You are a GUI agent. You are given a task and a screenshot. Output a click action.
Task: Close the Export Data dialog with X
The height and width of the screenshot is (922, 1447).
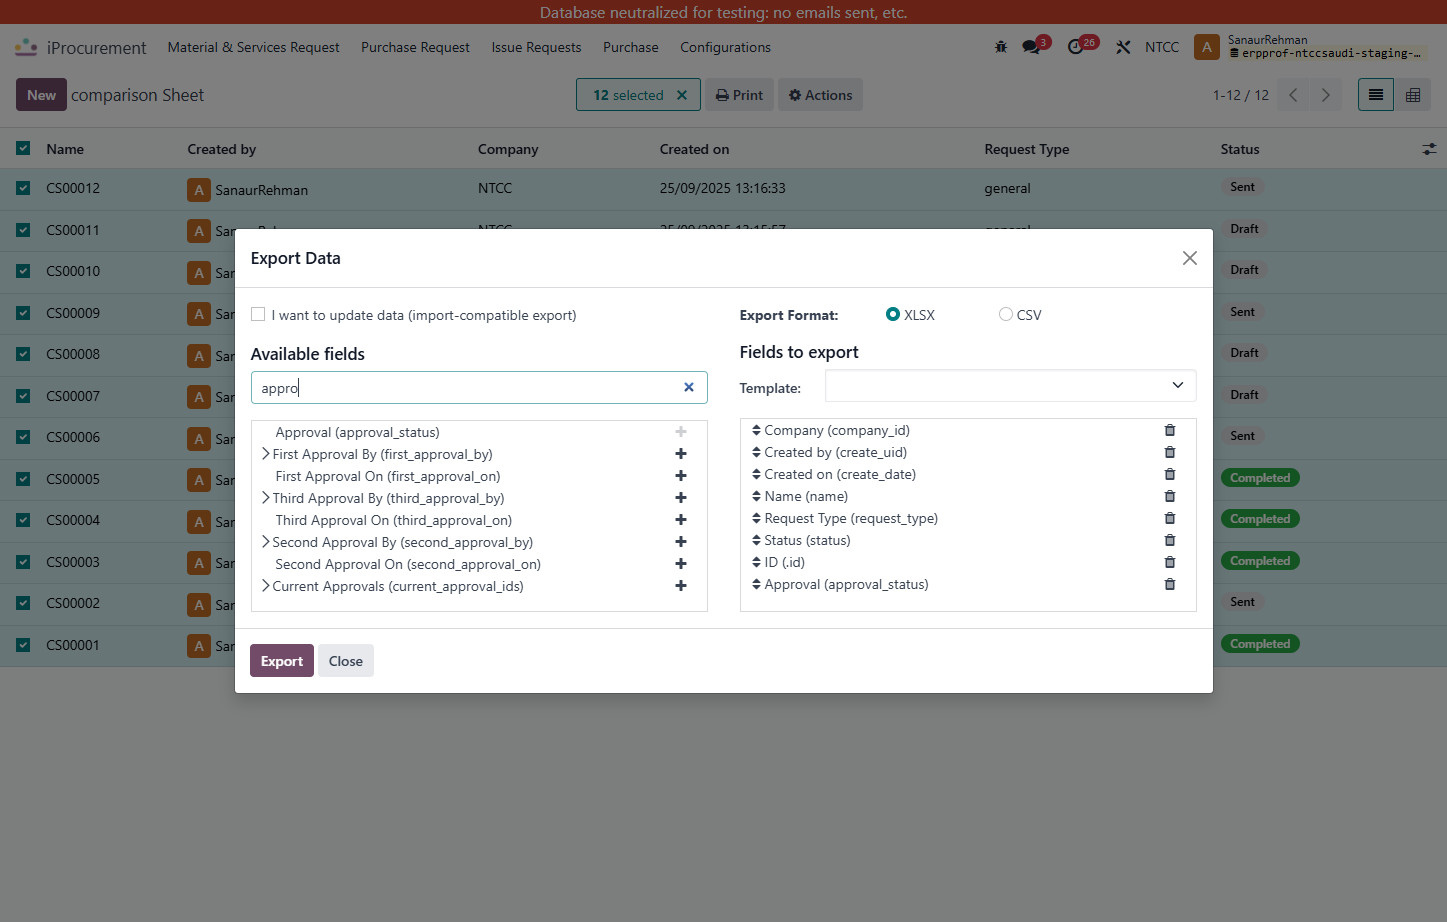click(x=1190, y=258)
